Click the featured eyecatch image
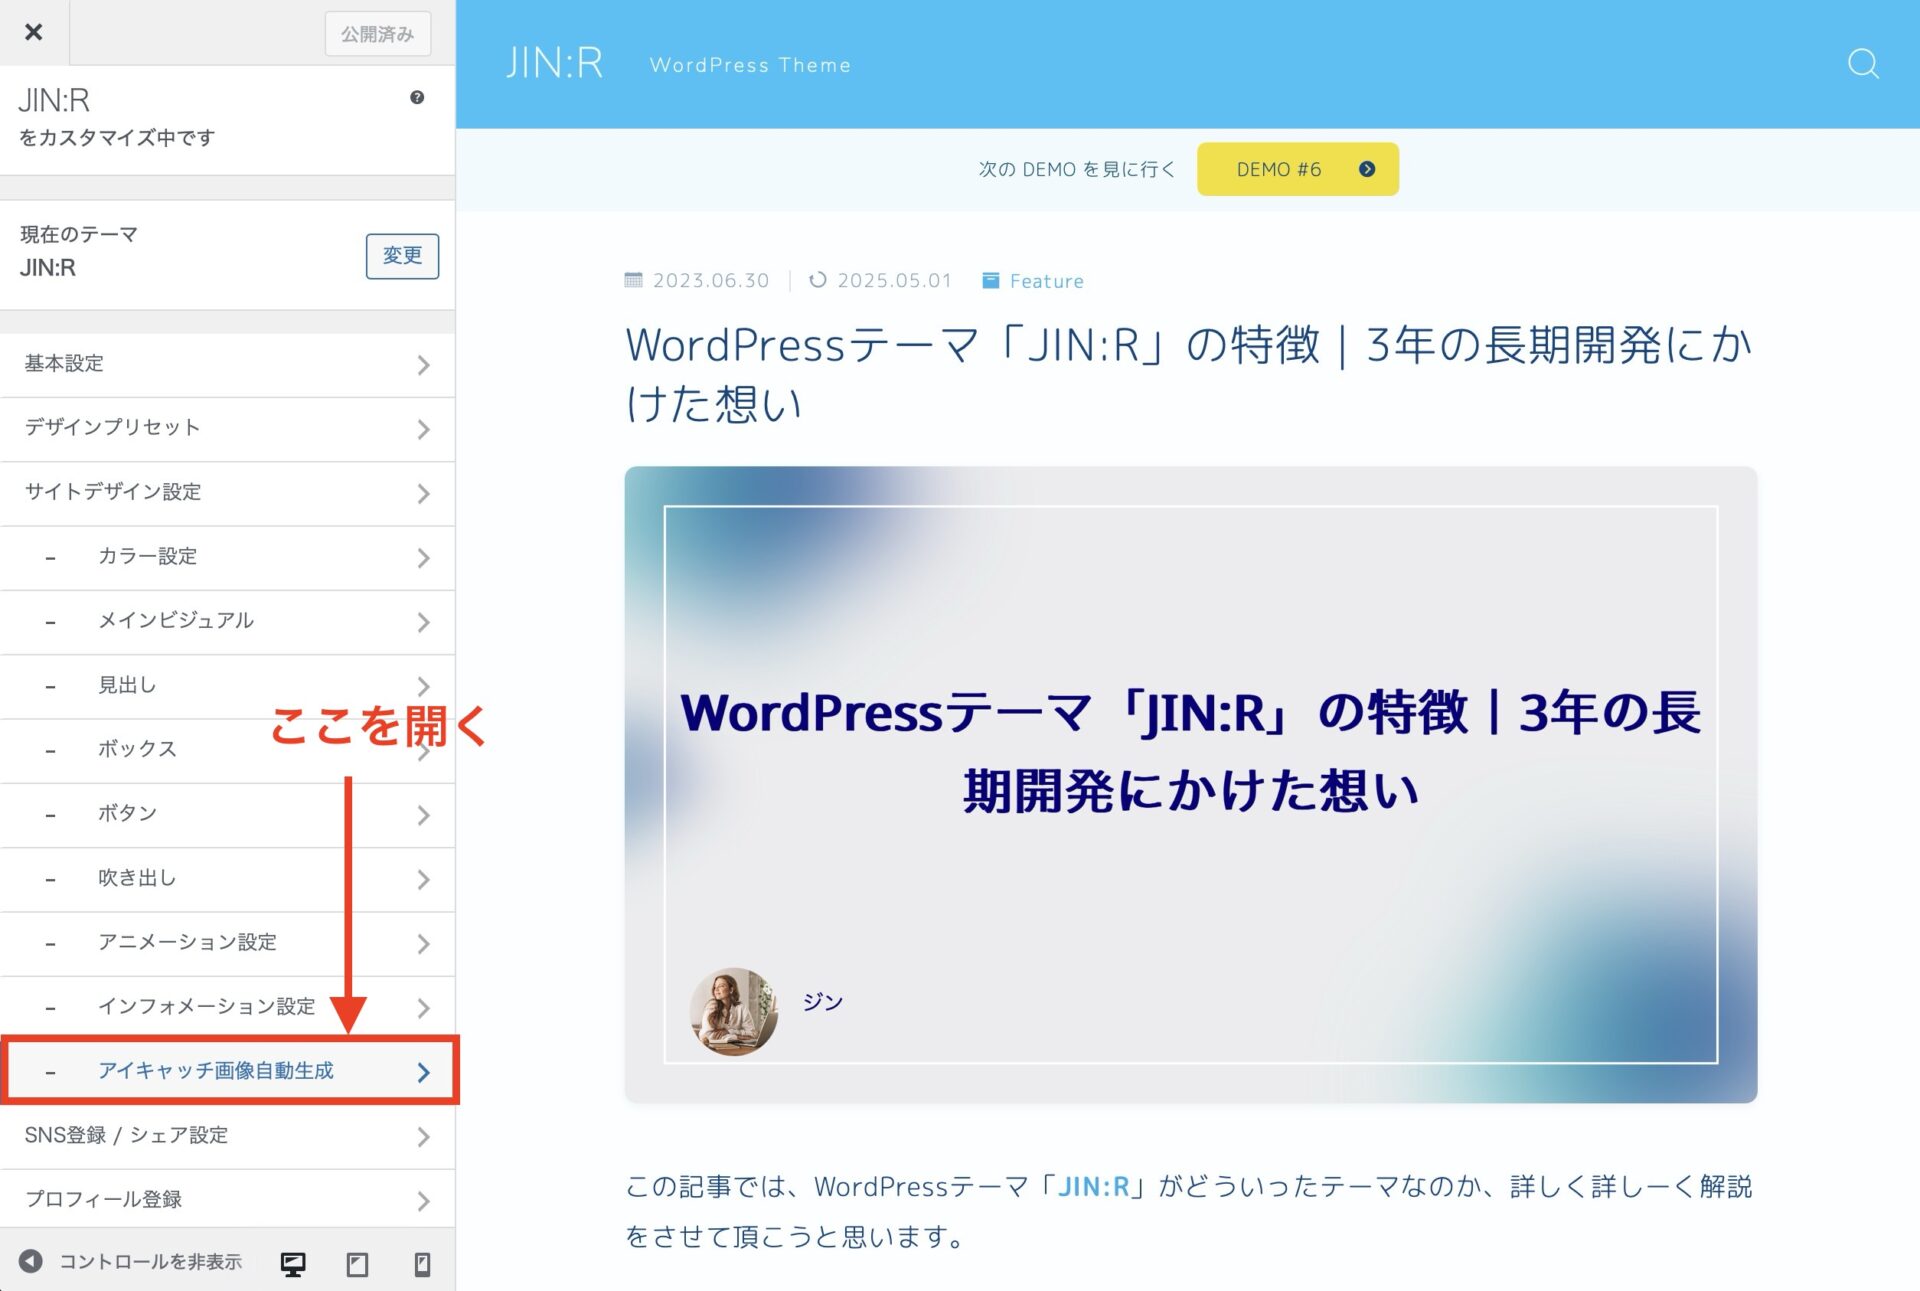 pos(1190,784)
